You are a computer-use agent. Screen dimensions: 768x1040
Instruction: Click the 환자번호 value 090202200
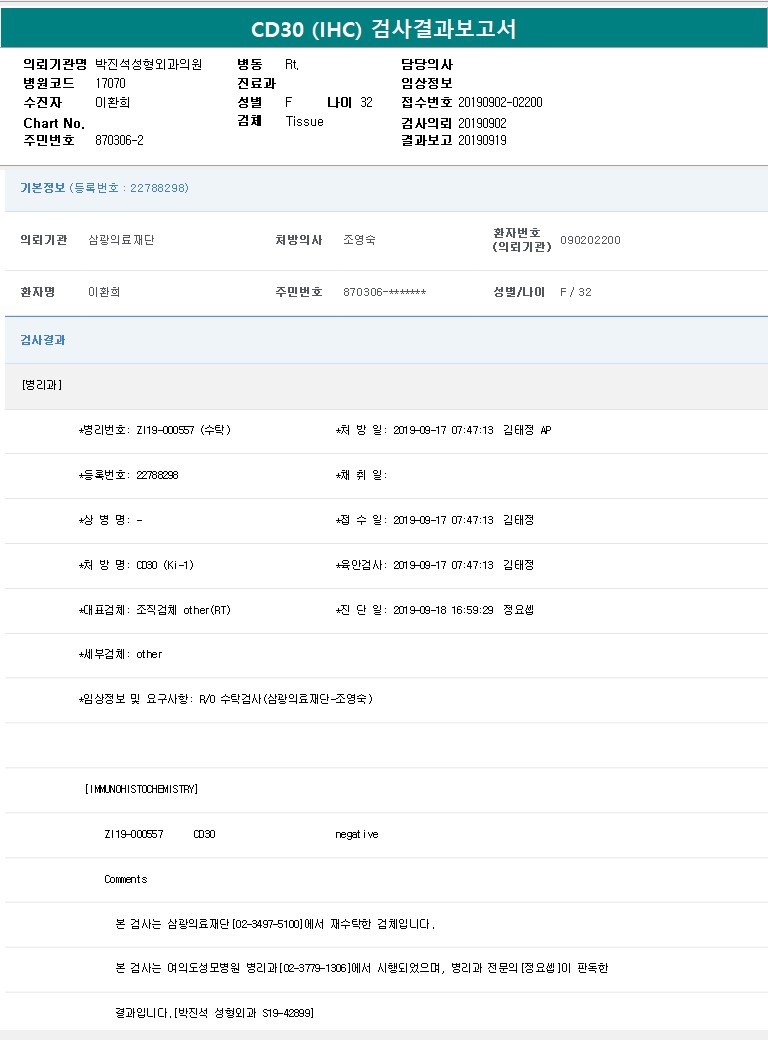coord(590,240)
